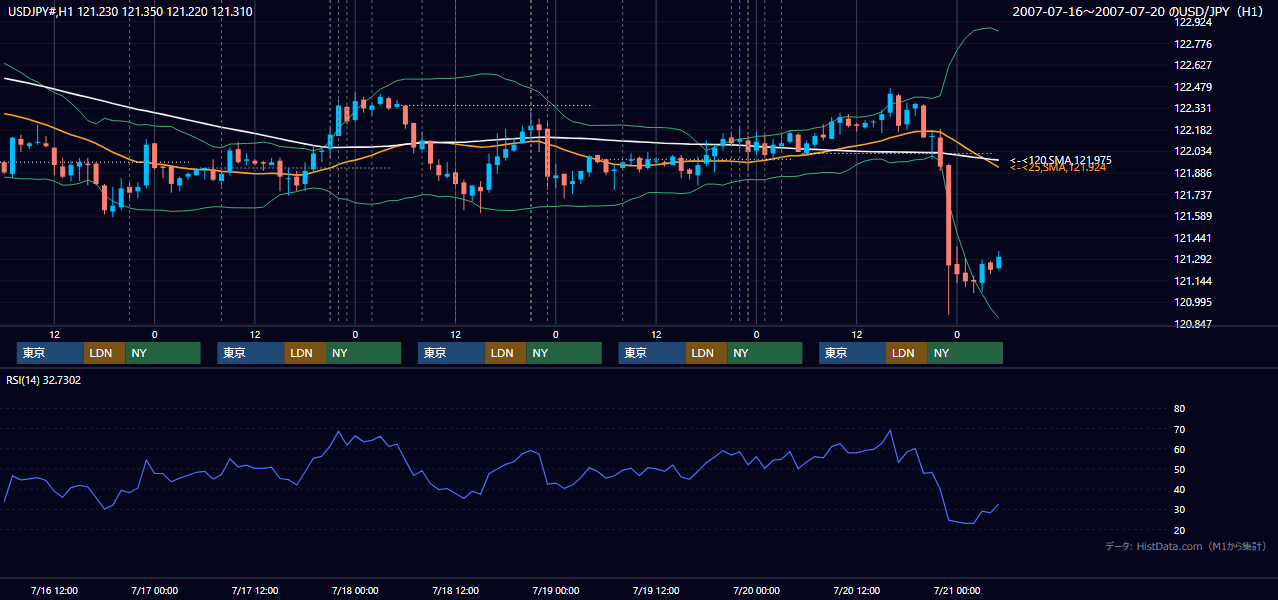Viewport: 1278px width, 600px height.
Task: Select the 7/20 00:00 time axis label
Action: [756, 590]
